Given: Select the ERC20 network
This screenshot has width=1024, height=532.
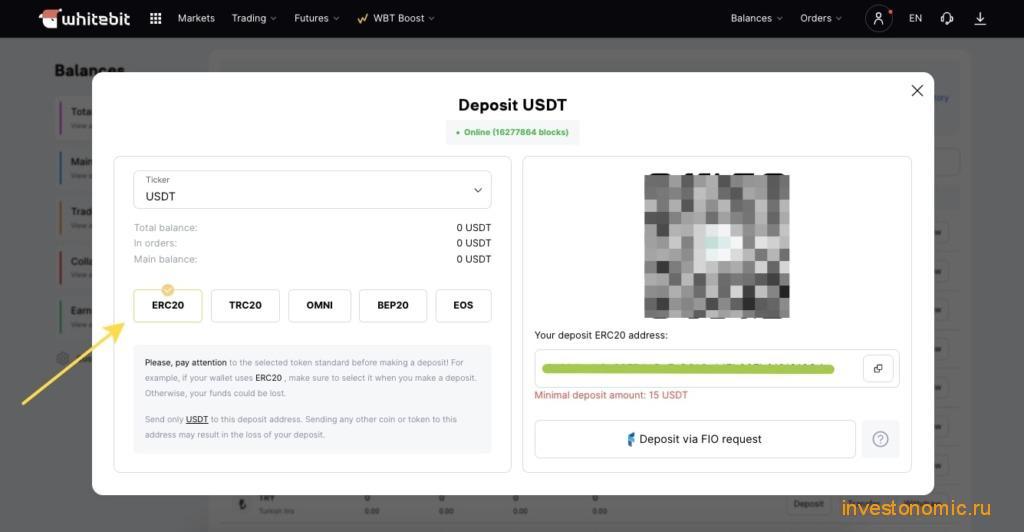Looking at the screenshot, I should click(x=168, y=305).
